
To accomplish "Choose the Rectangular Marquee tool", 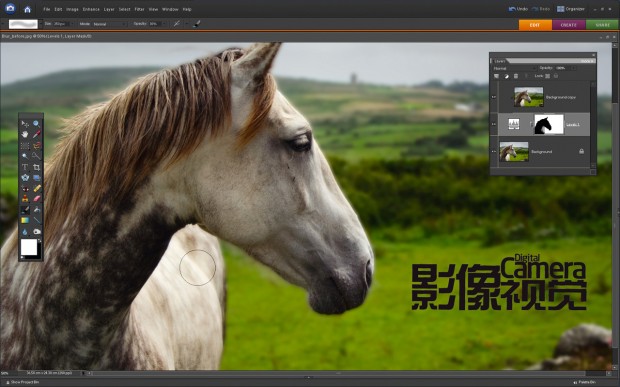I will (25, 145).
